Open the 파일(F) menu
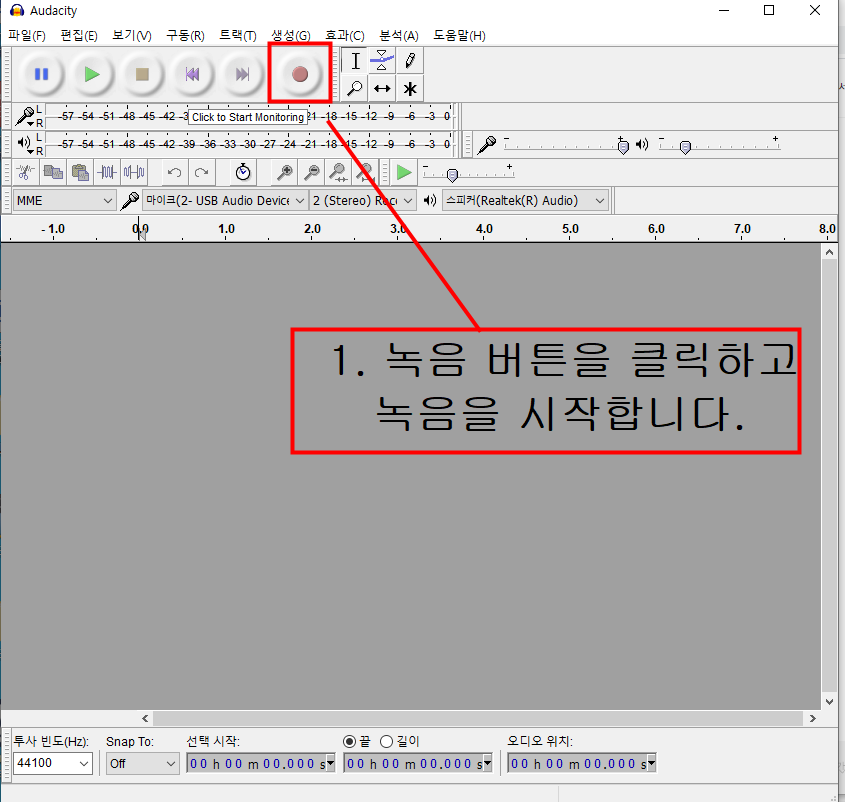The width and height of the screenshot is (845, 802). (x=26, y=36)
